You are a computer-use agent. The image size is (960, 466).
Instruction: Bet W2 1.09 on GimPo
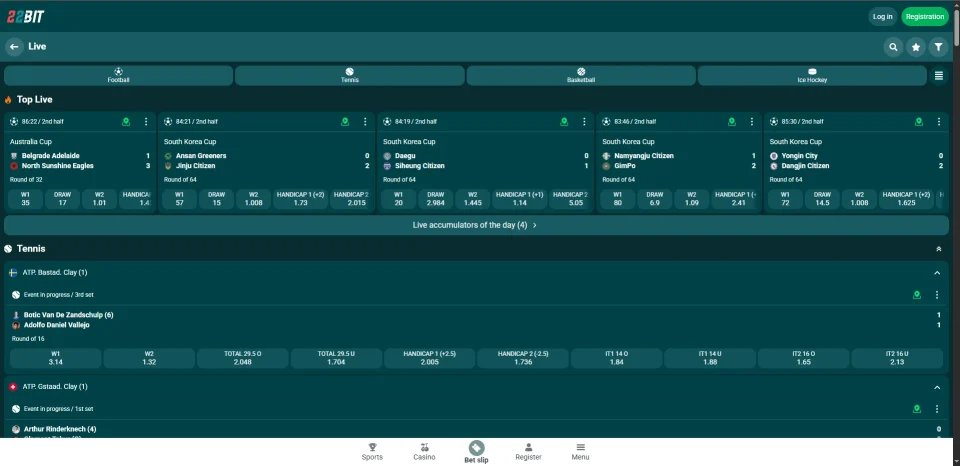tap(692, 199)
